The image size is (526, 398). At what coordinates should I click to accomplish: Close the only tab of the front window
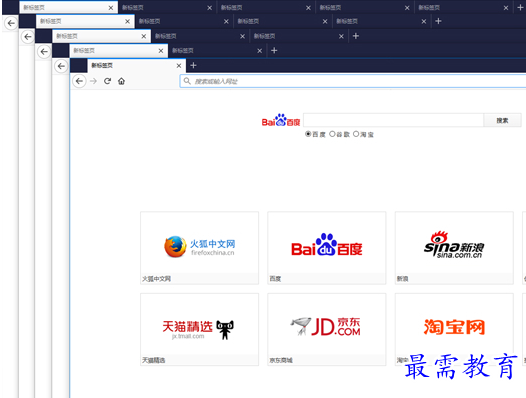tap(179, 66)
